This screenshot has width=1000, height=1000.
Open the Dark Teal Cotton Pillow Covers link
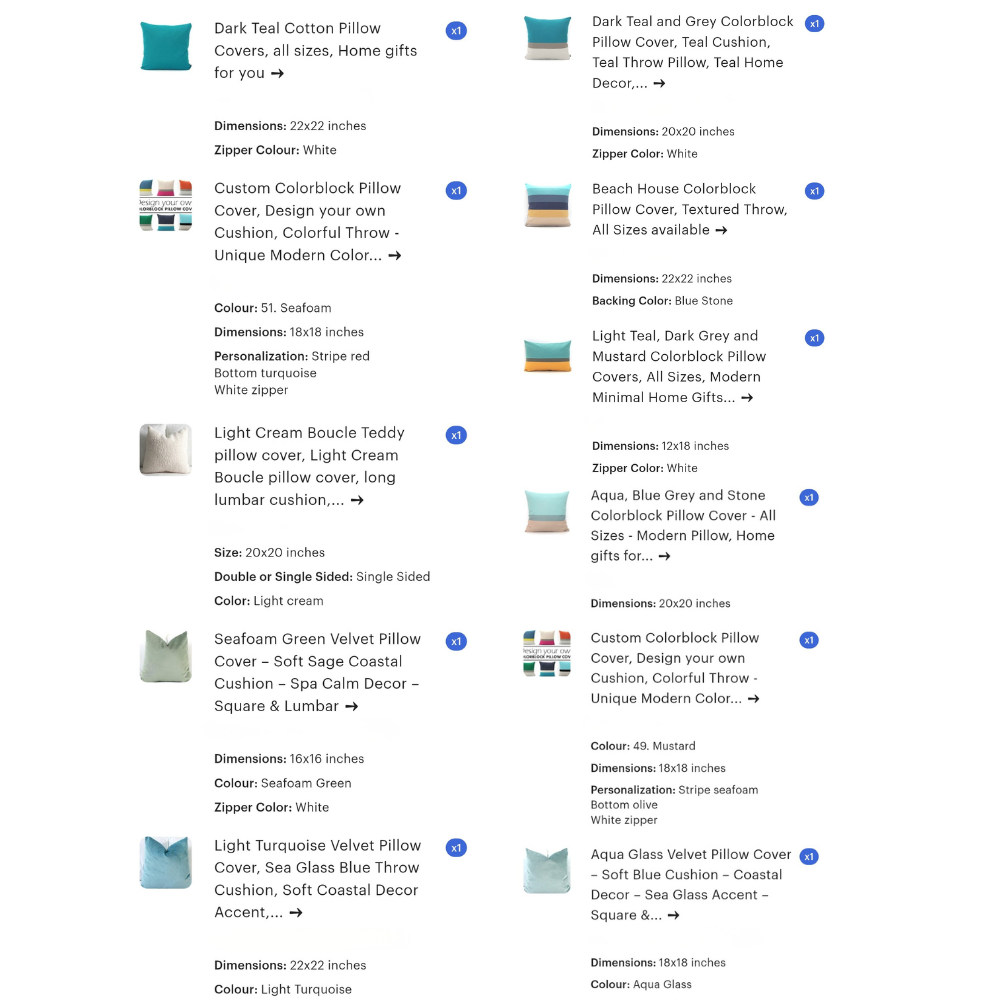(x=316, y=50)
